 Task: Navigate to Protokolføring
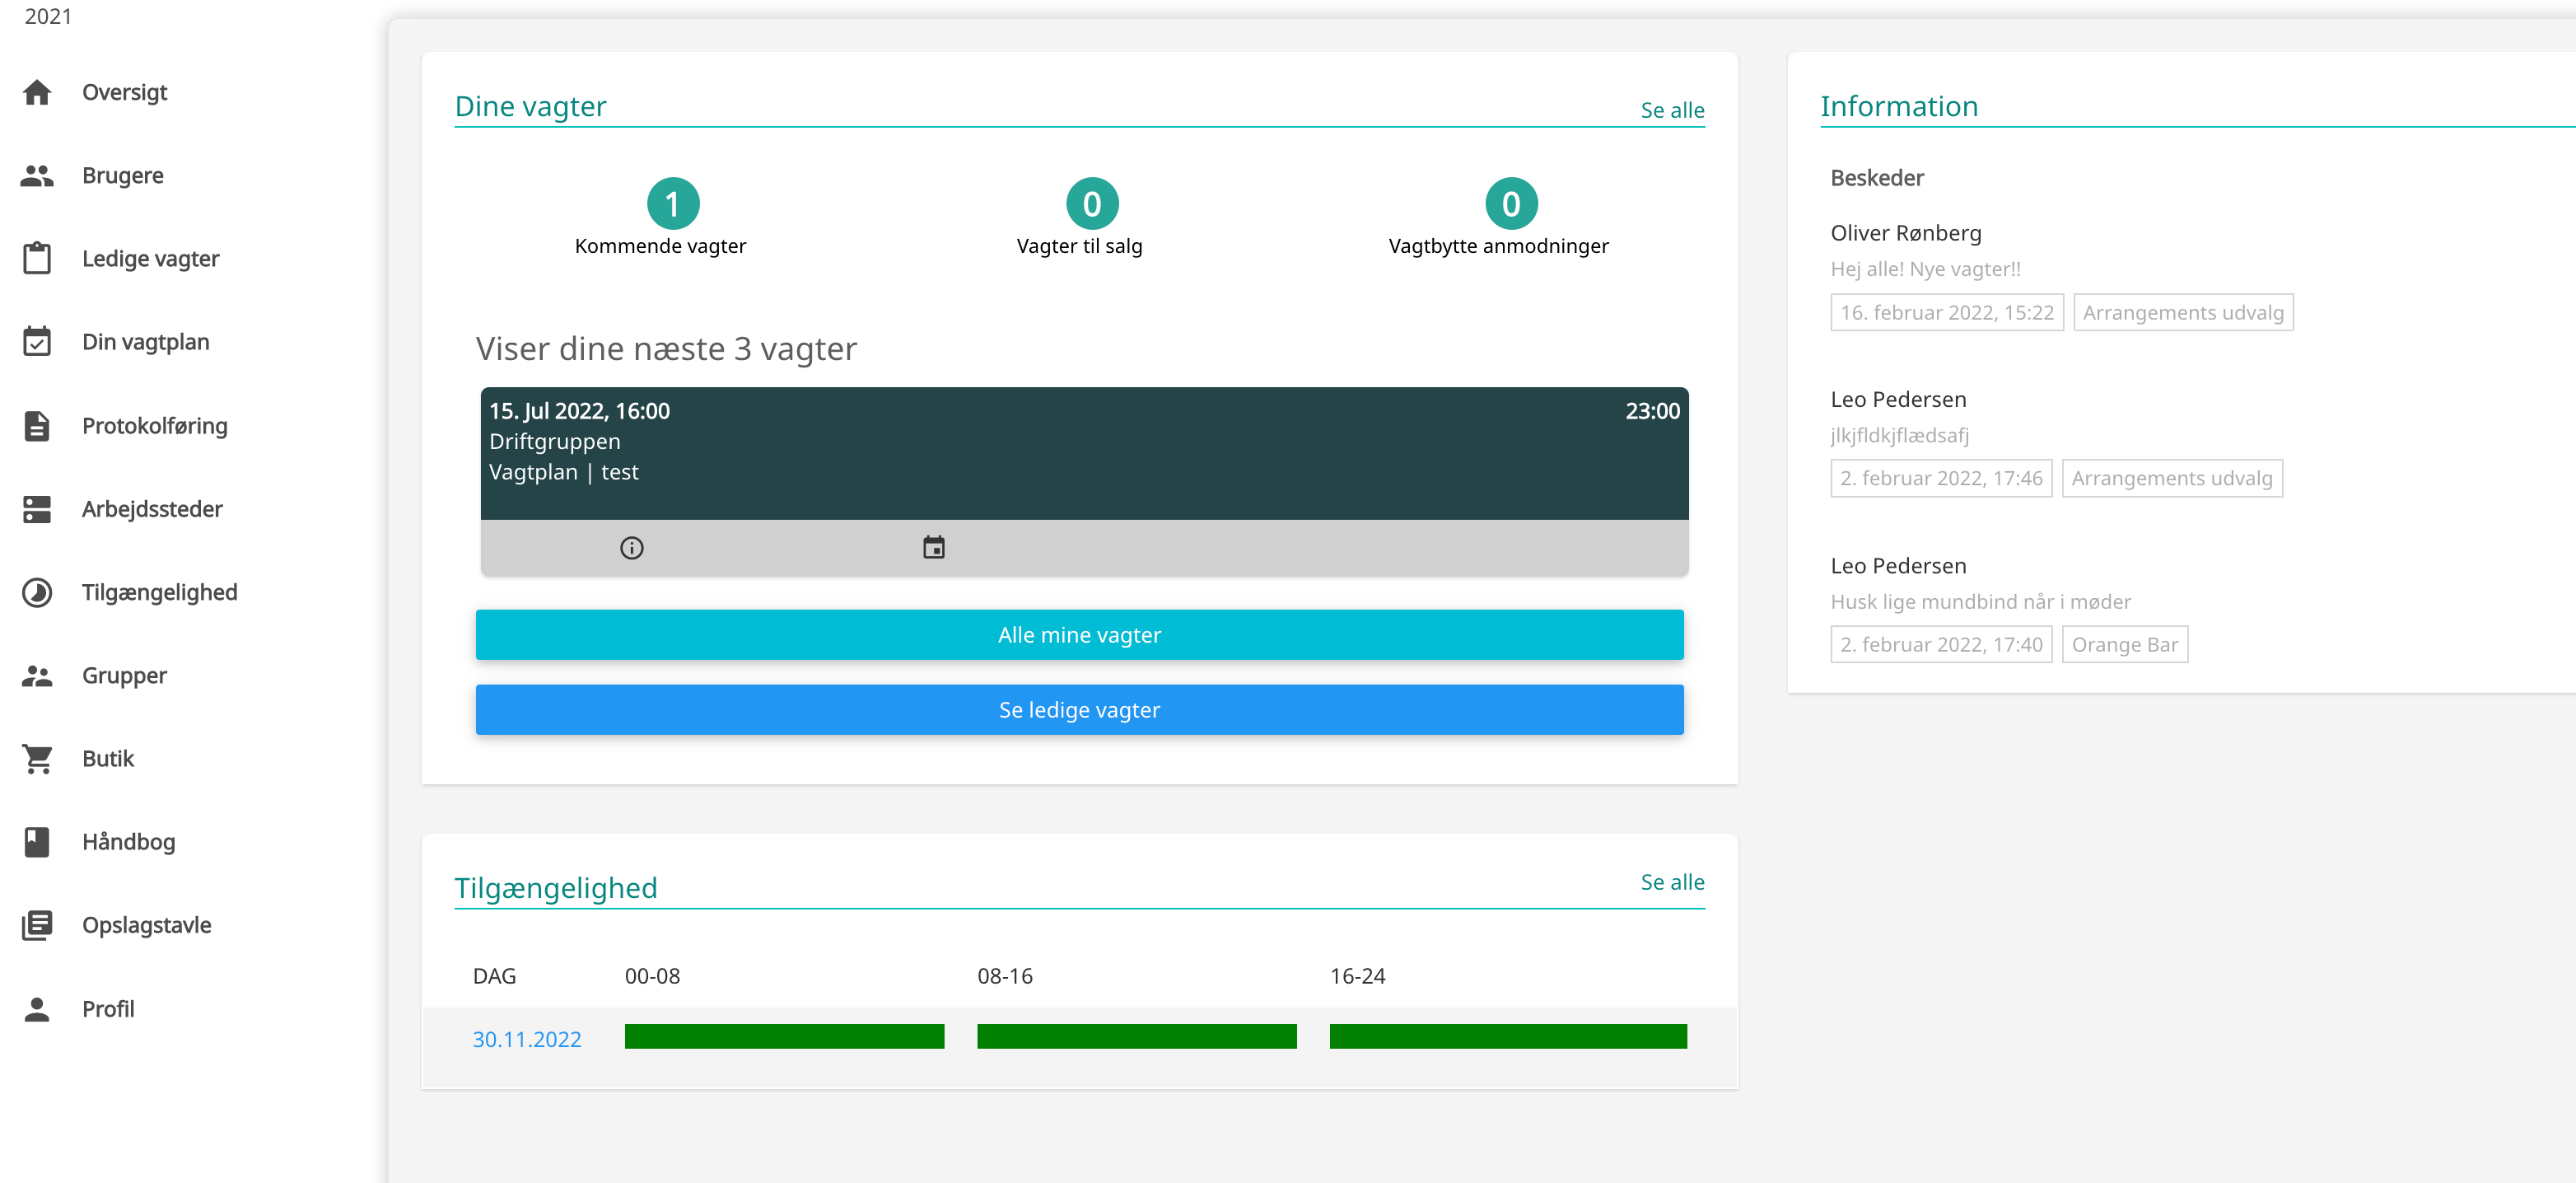click(155, 425)
